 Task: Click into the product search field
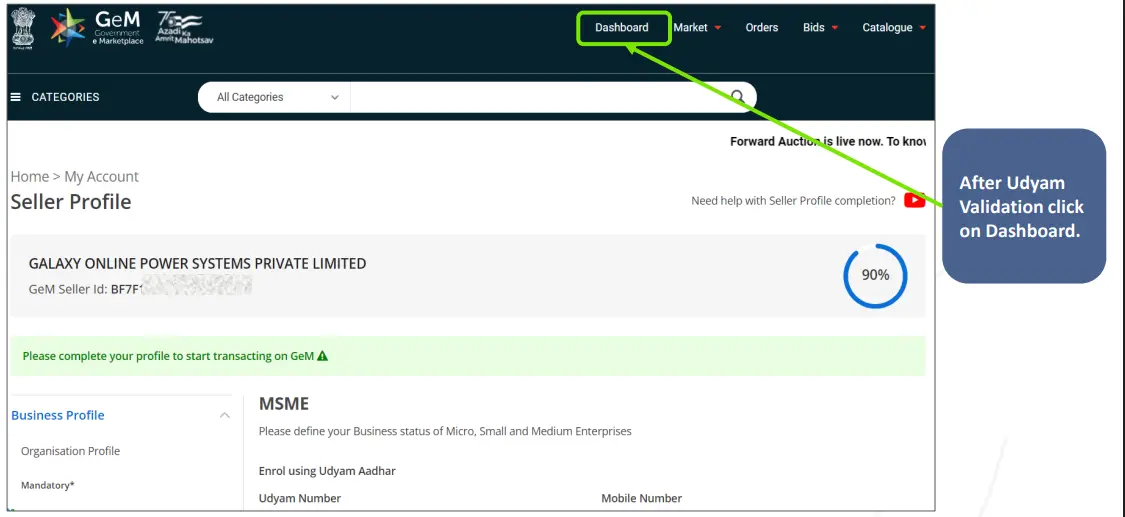click(538, 97)
